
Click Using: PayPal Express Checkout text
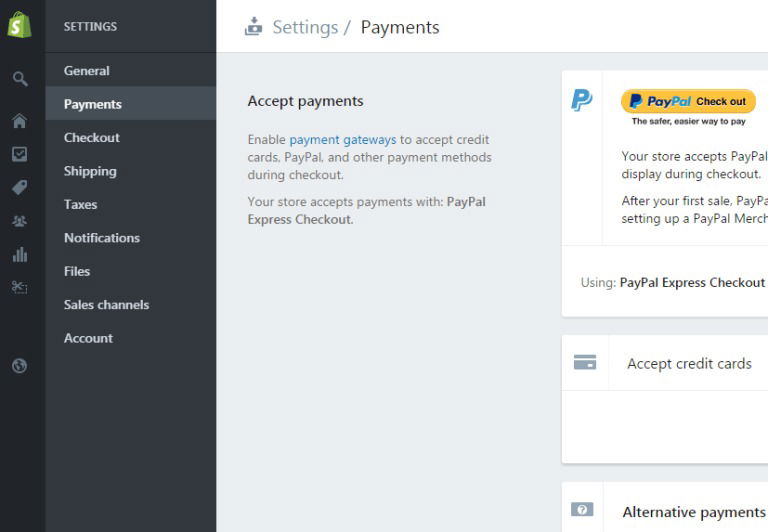672,283
